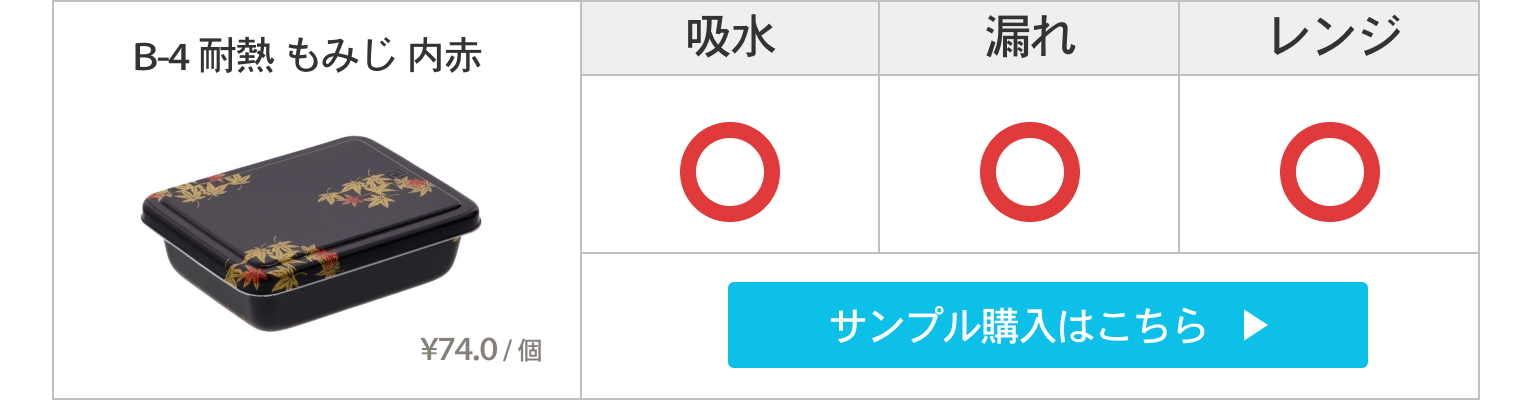1520x400 pixels.
Task: Select the 吸水 column header
Action: [730, 38]
